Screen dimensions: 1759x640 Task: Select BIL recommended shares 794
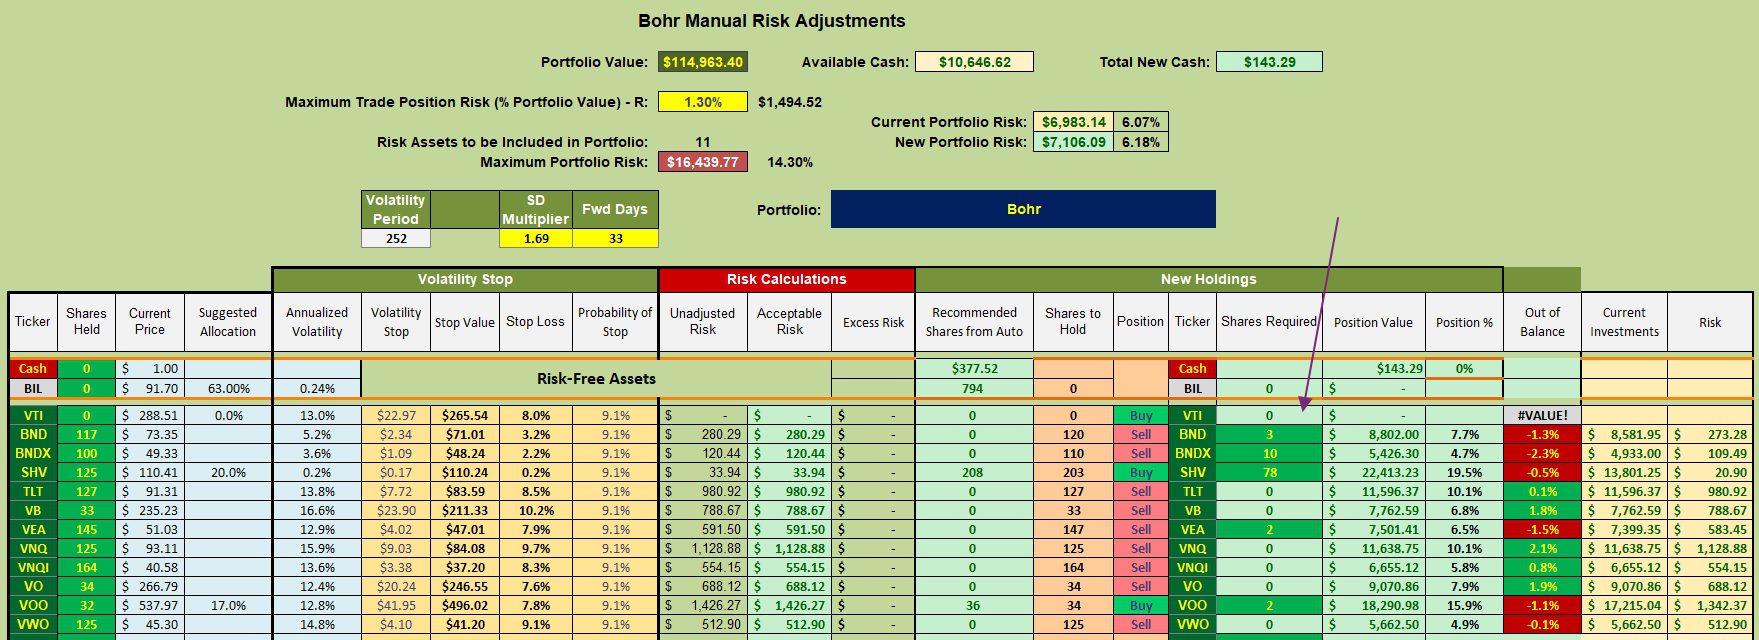[x=974, y=388]
